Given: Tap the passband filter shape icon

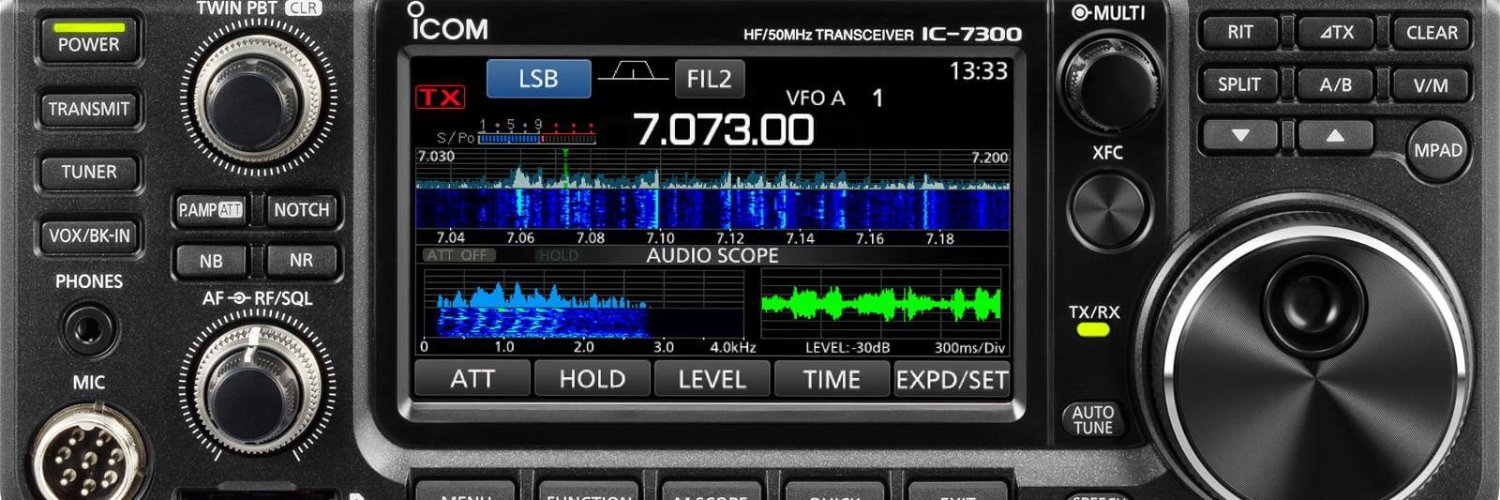Looking at the screenshot, I should [632, 72].
